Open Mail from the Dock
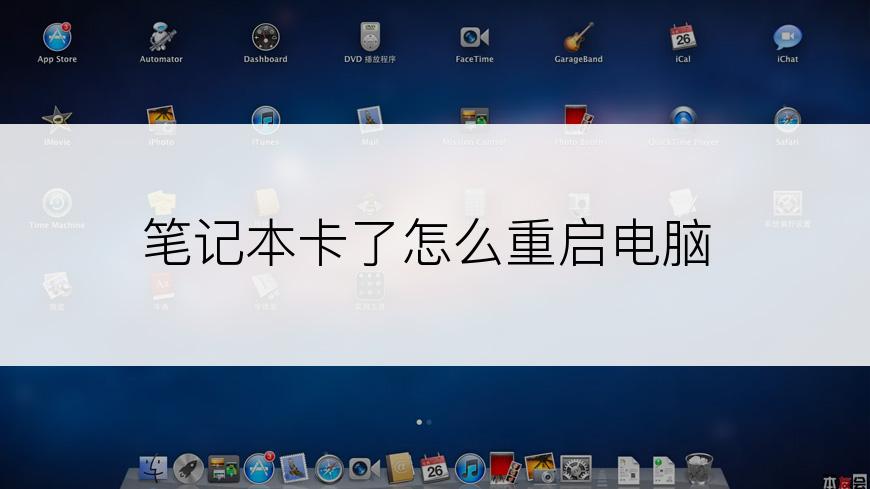Image resolution: width=870 pixels, height=489 pixels. tap(294, 468)
